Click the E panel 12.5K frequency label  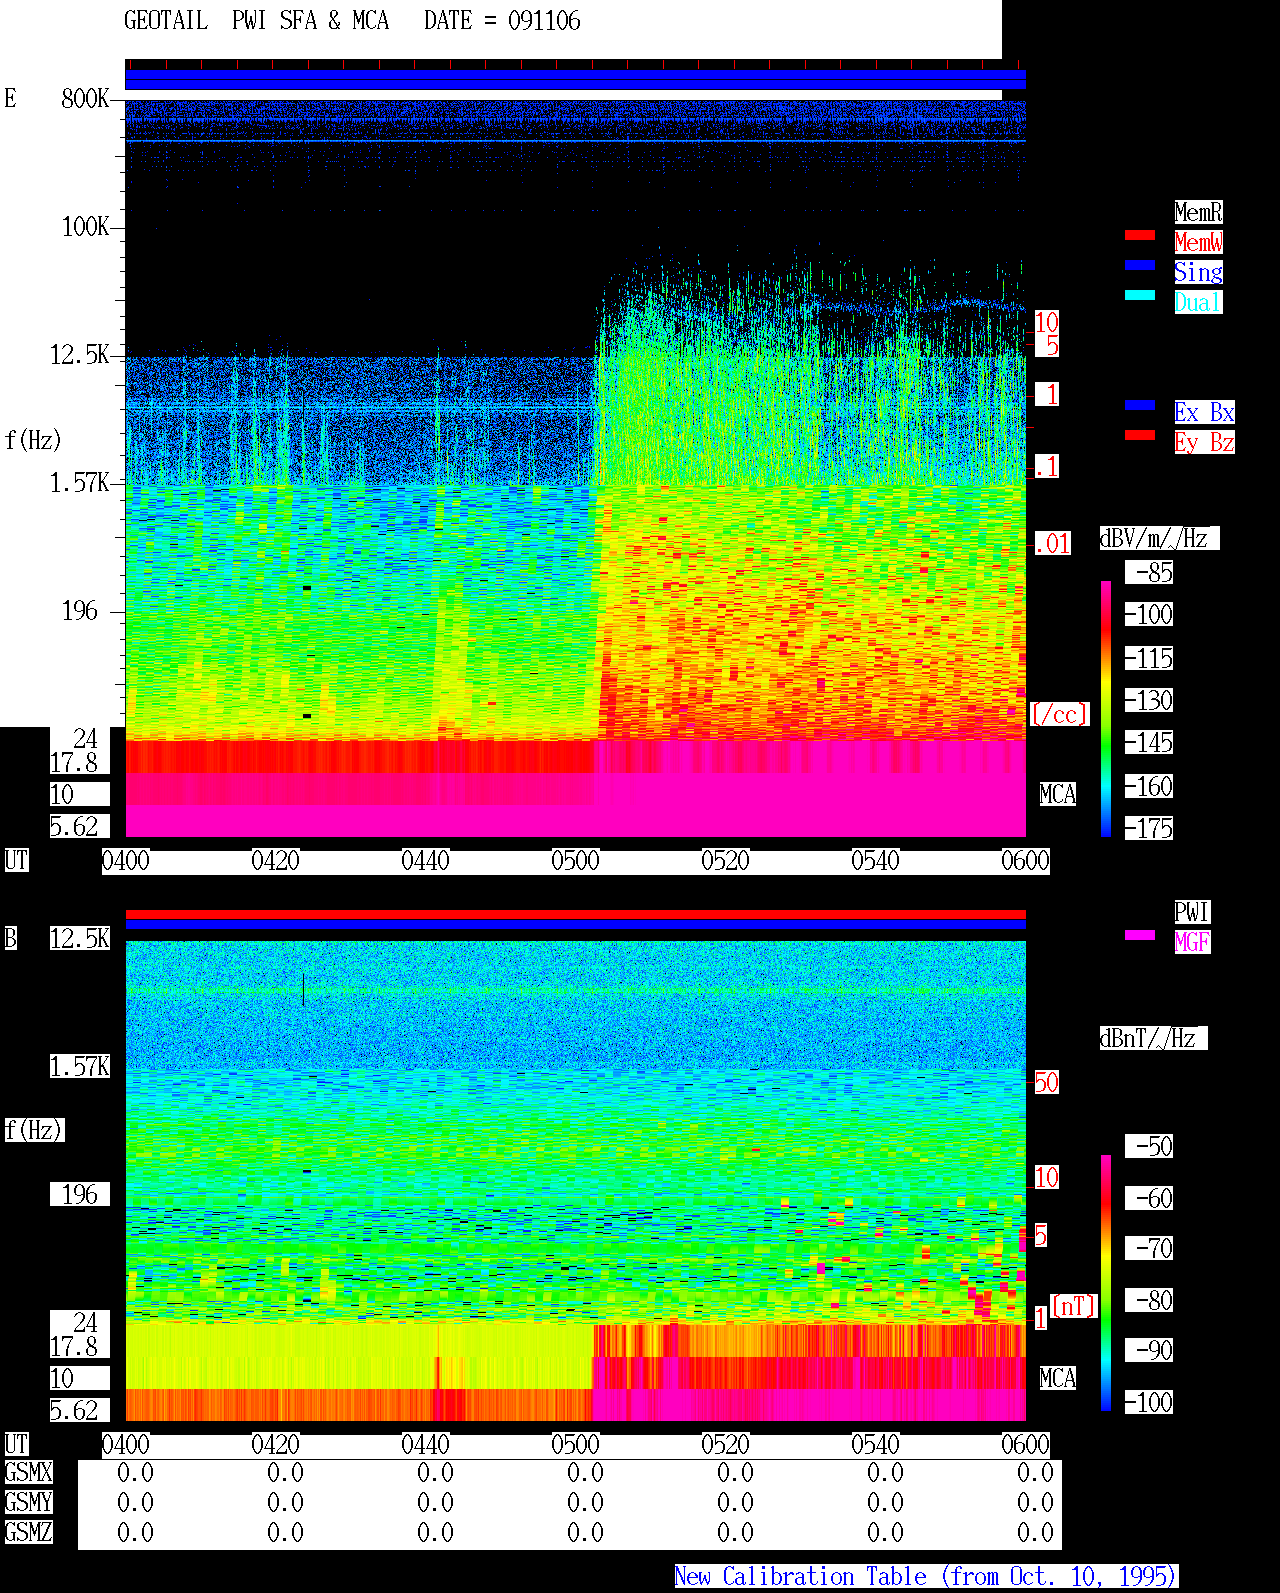click(x=80, y=354)
